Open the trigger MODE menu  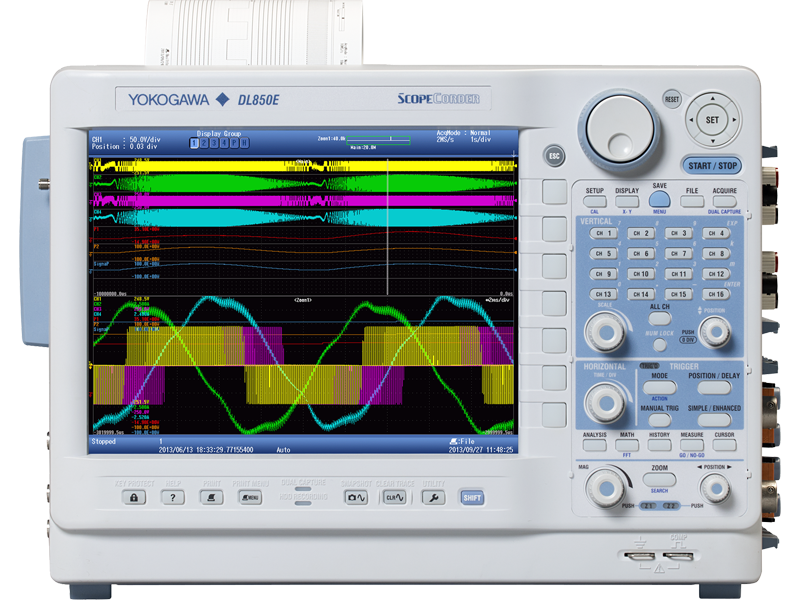pos(662,385)
